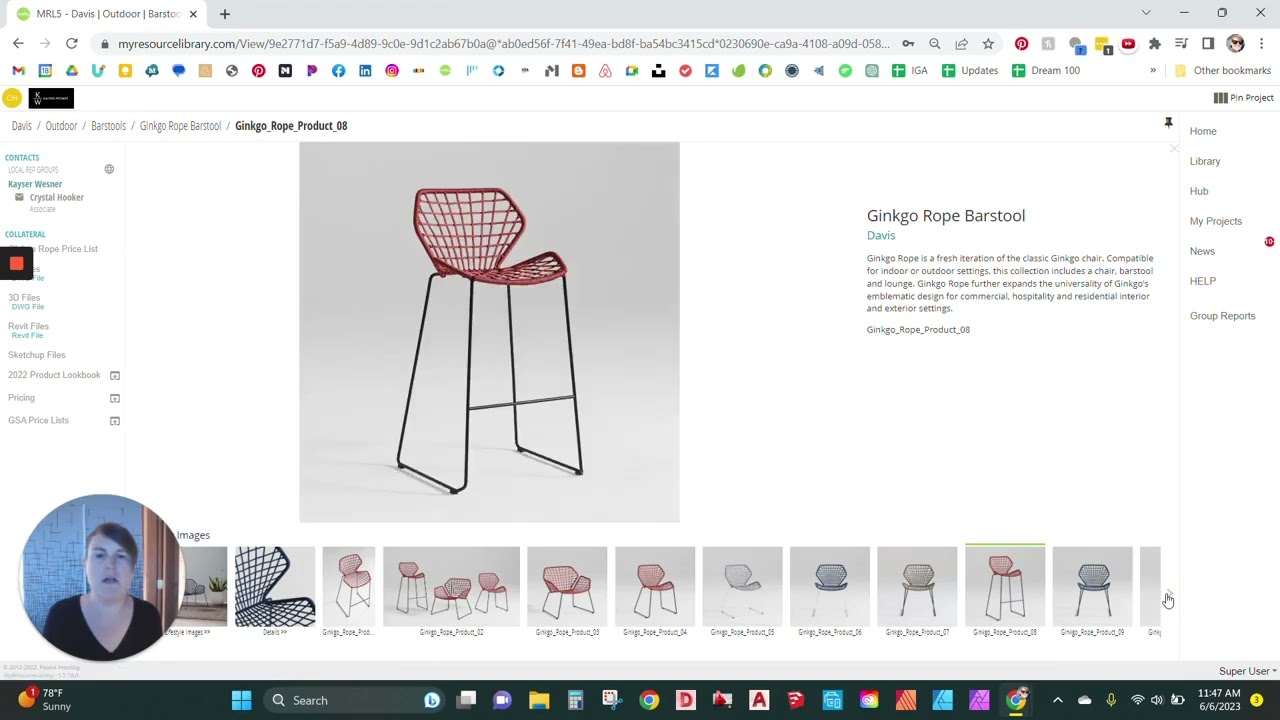Open the Other bookmarks folder

point(1223,71)
